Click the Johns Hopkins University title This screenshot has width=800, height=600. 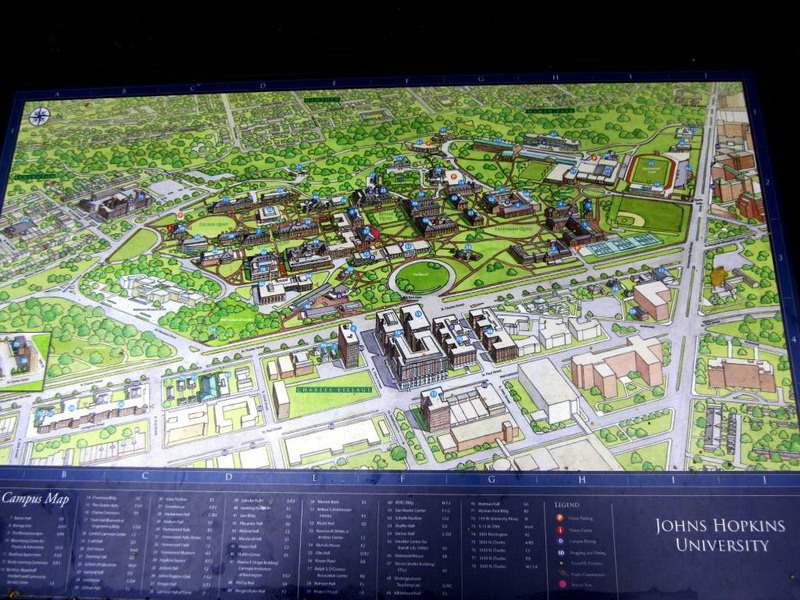coord(720,535)
